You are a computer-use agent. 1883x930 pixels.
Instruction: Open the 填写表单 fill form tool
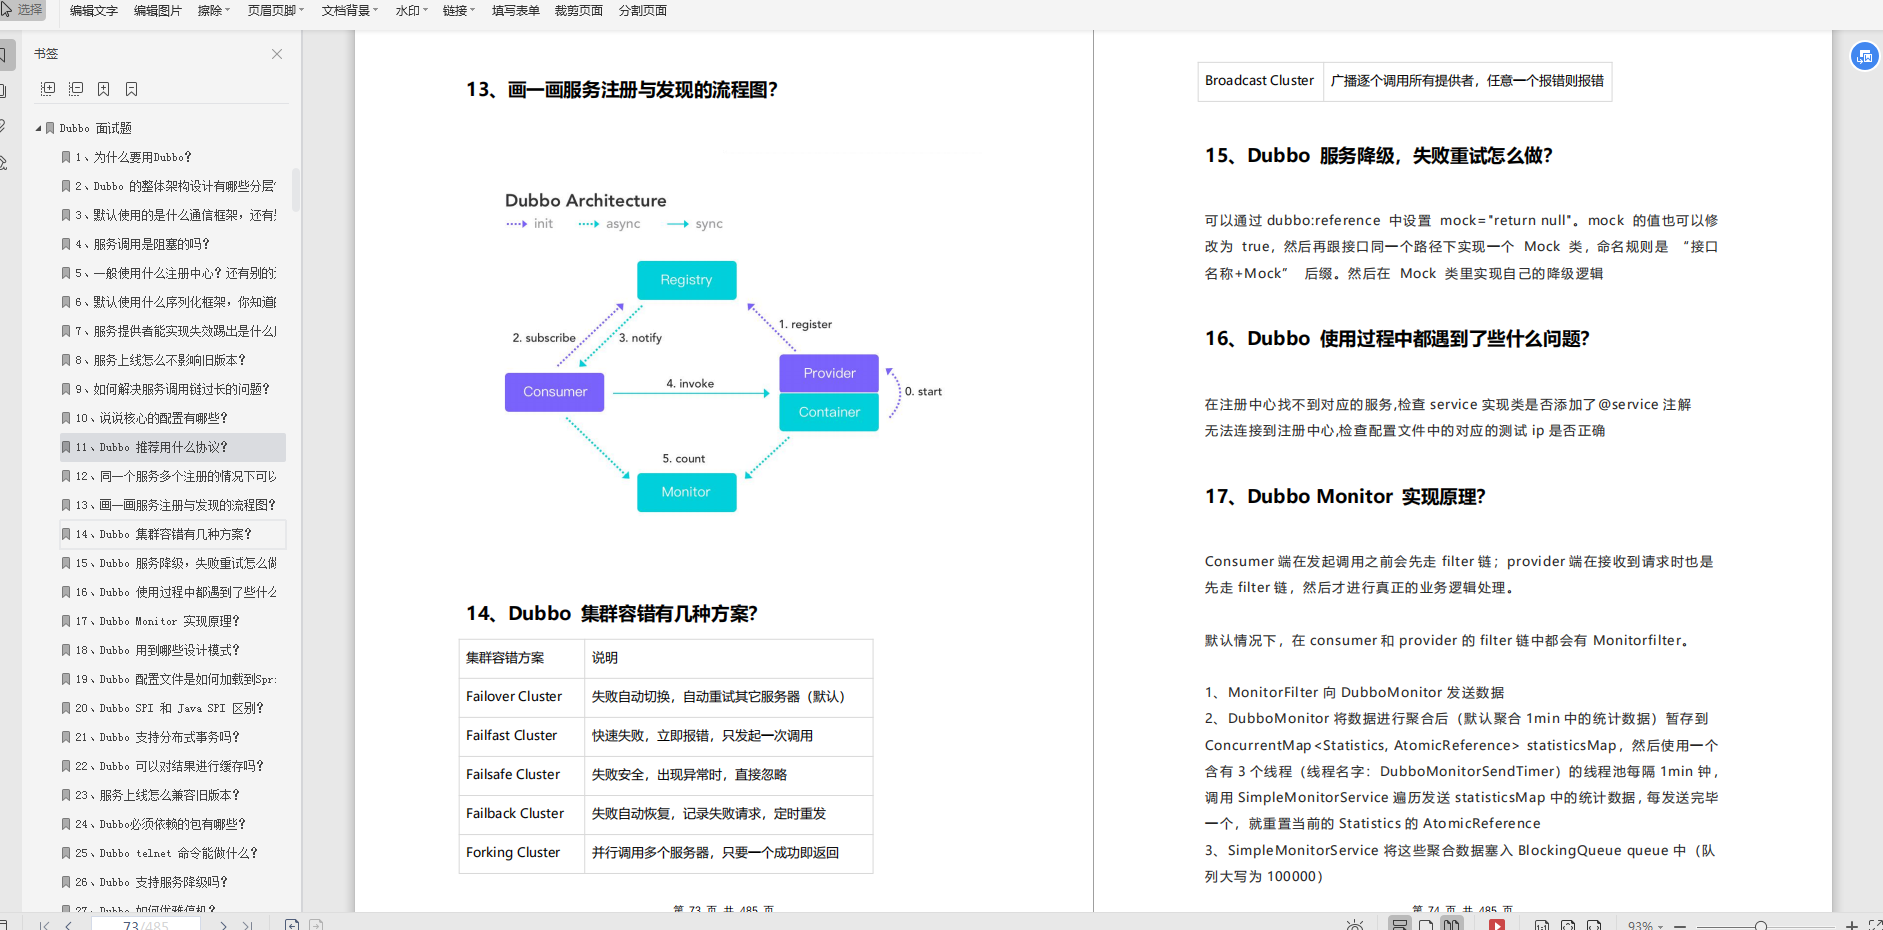(x=516, y=11)
